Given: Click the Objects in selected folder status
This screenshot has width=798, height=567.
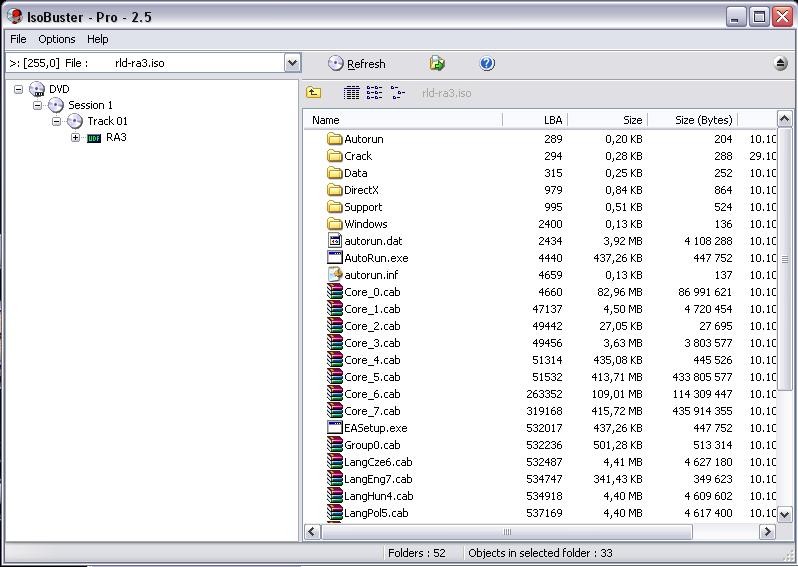Looking at the screenshot, I should pos(540,553).
